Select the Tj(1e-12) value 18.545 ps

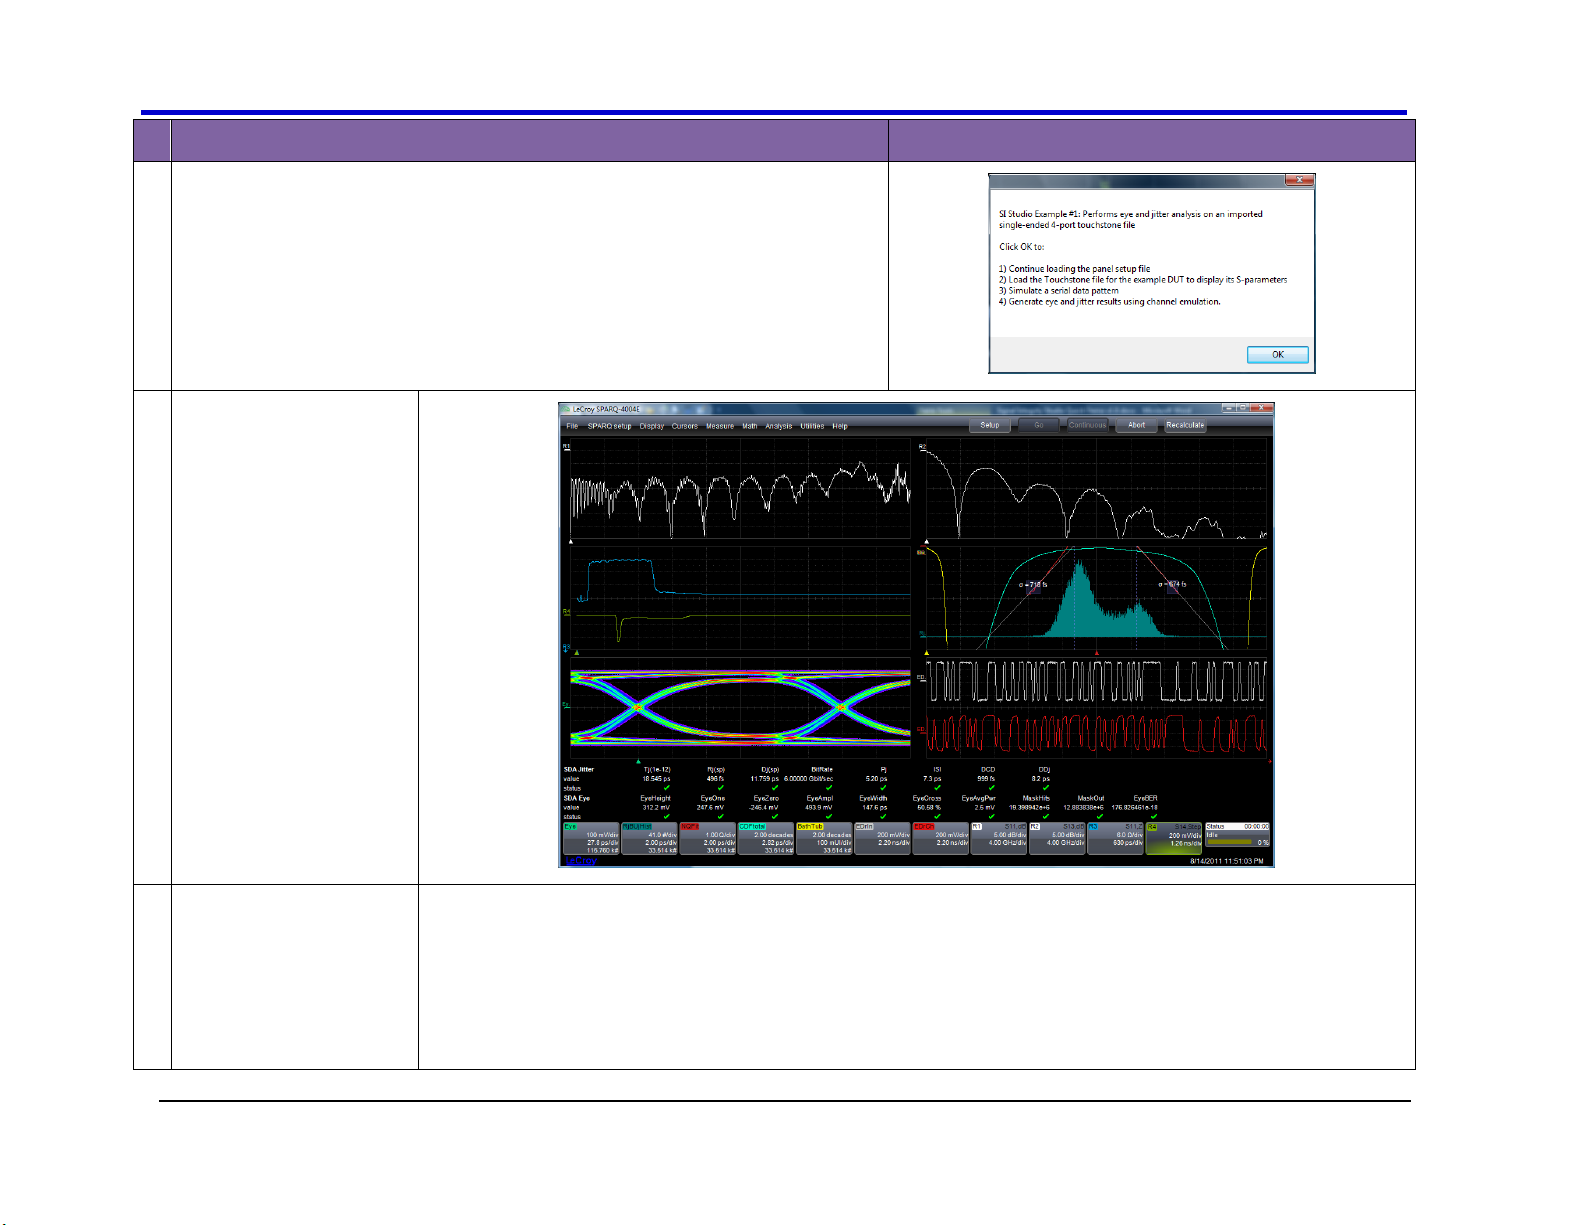pyautogui.click(x=656, y=779)
